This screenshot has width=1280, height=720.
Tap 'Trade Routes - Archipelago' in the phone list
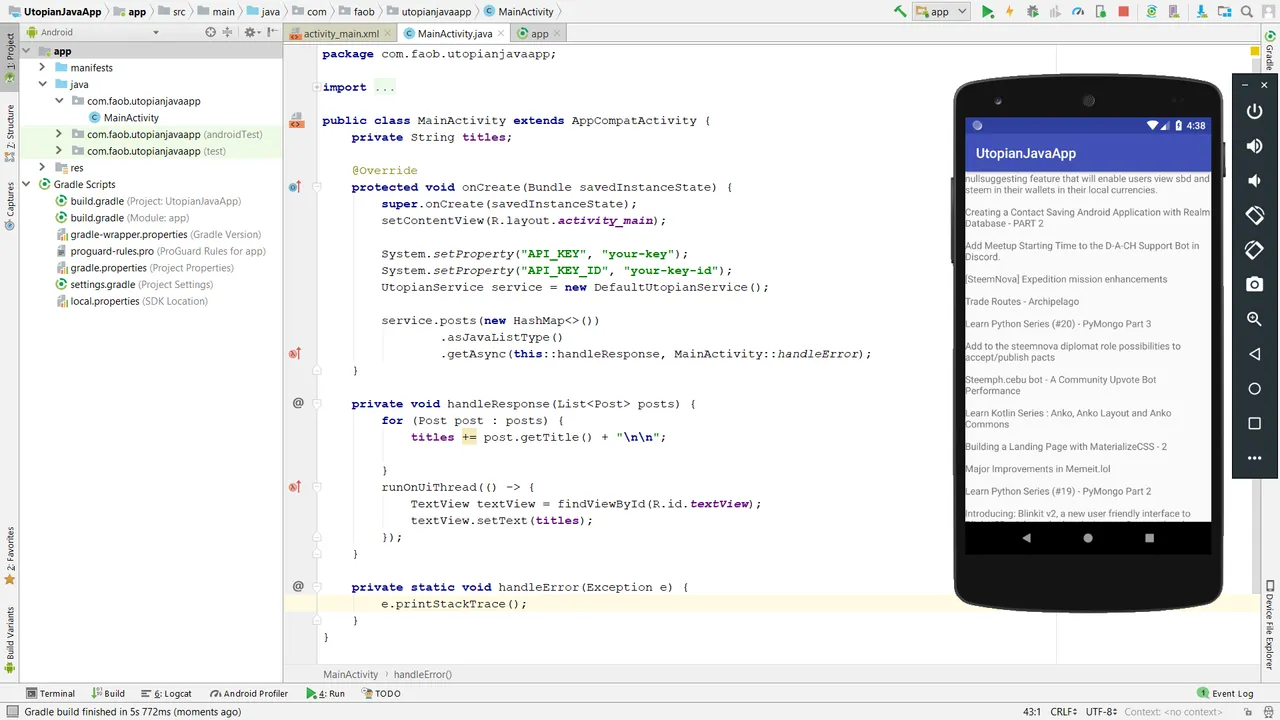(1022, 301)
